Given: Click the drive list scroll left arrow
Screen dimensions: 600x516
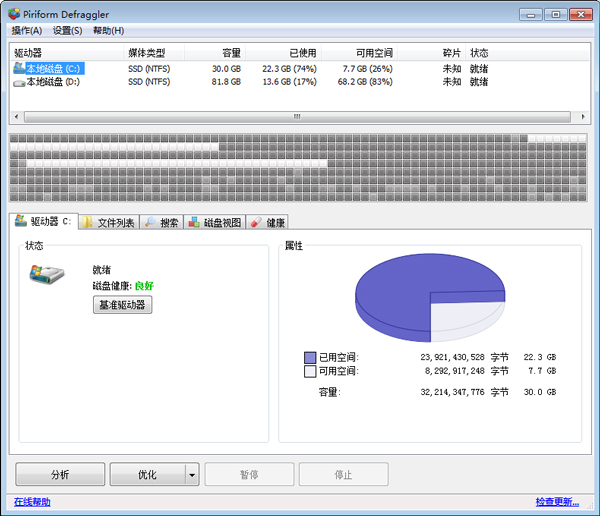Looking at the screenshot, I should pos(16,116).
